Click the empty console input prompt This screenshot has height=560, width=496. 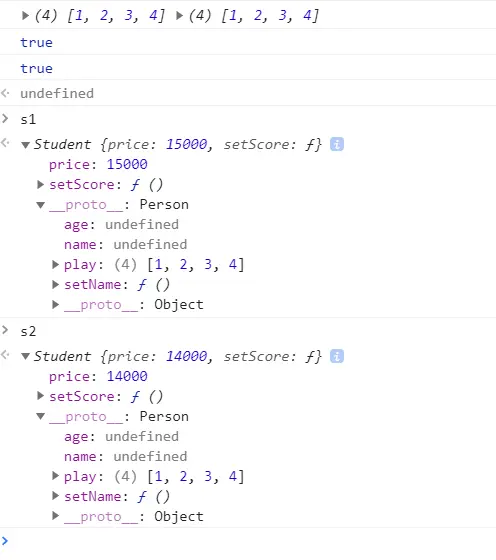(x=250, y=541)
